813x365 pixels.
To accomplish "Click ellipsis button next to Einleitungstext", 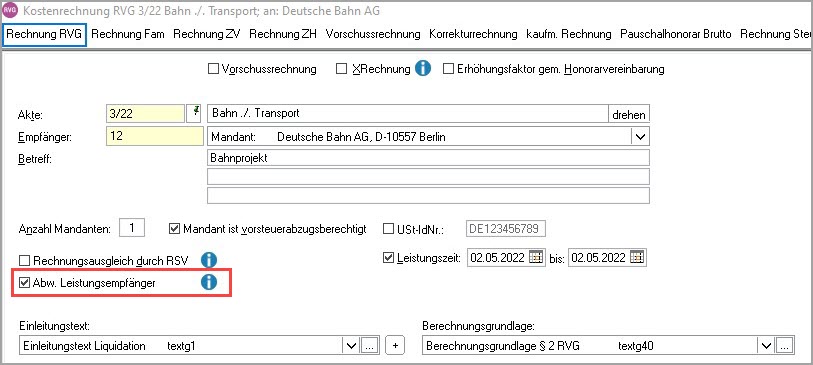I will [369, 346].
